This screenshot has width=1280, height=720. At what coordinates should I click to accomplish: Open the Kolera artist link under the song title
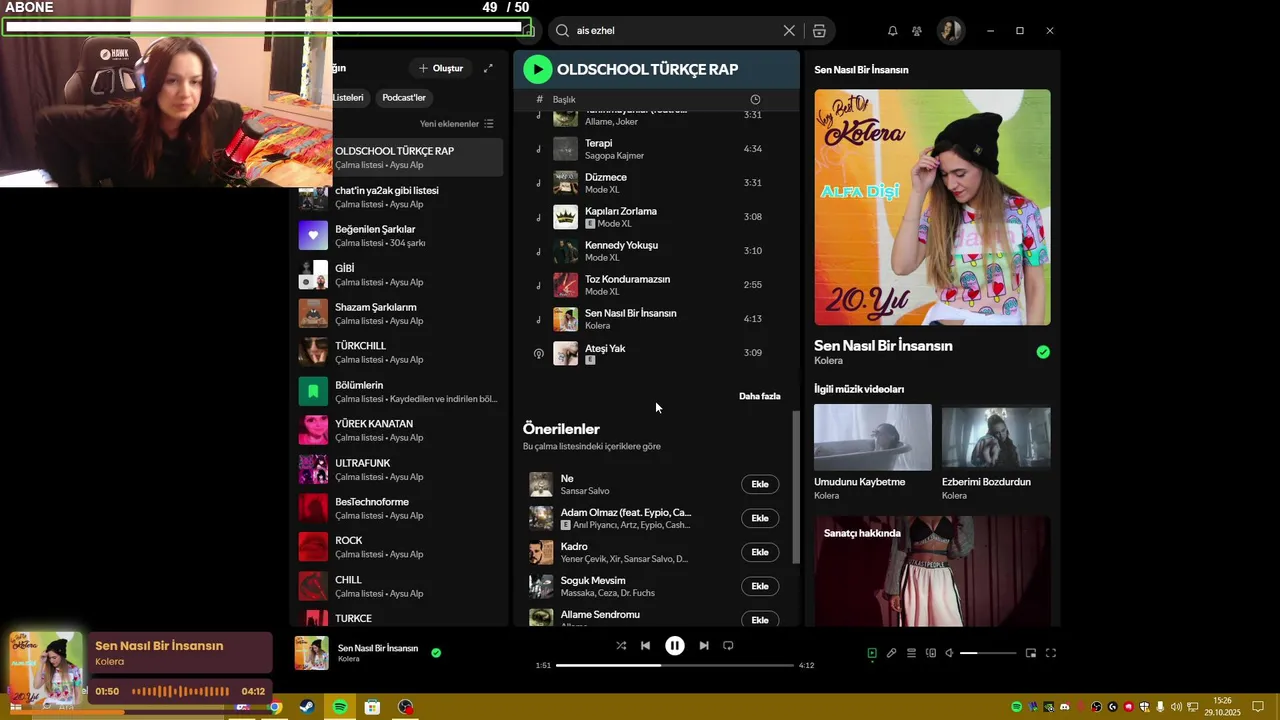point(828,360)
